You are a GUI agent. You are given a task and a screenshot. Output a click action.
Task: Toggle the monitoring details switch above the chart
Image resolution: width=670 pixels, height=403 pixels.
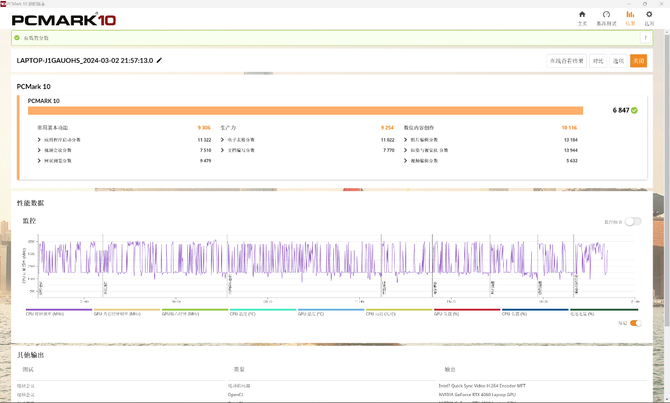pyautogui.click(x=633, y=221)
